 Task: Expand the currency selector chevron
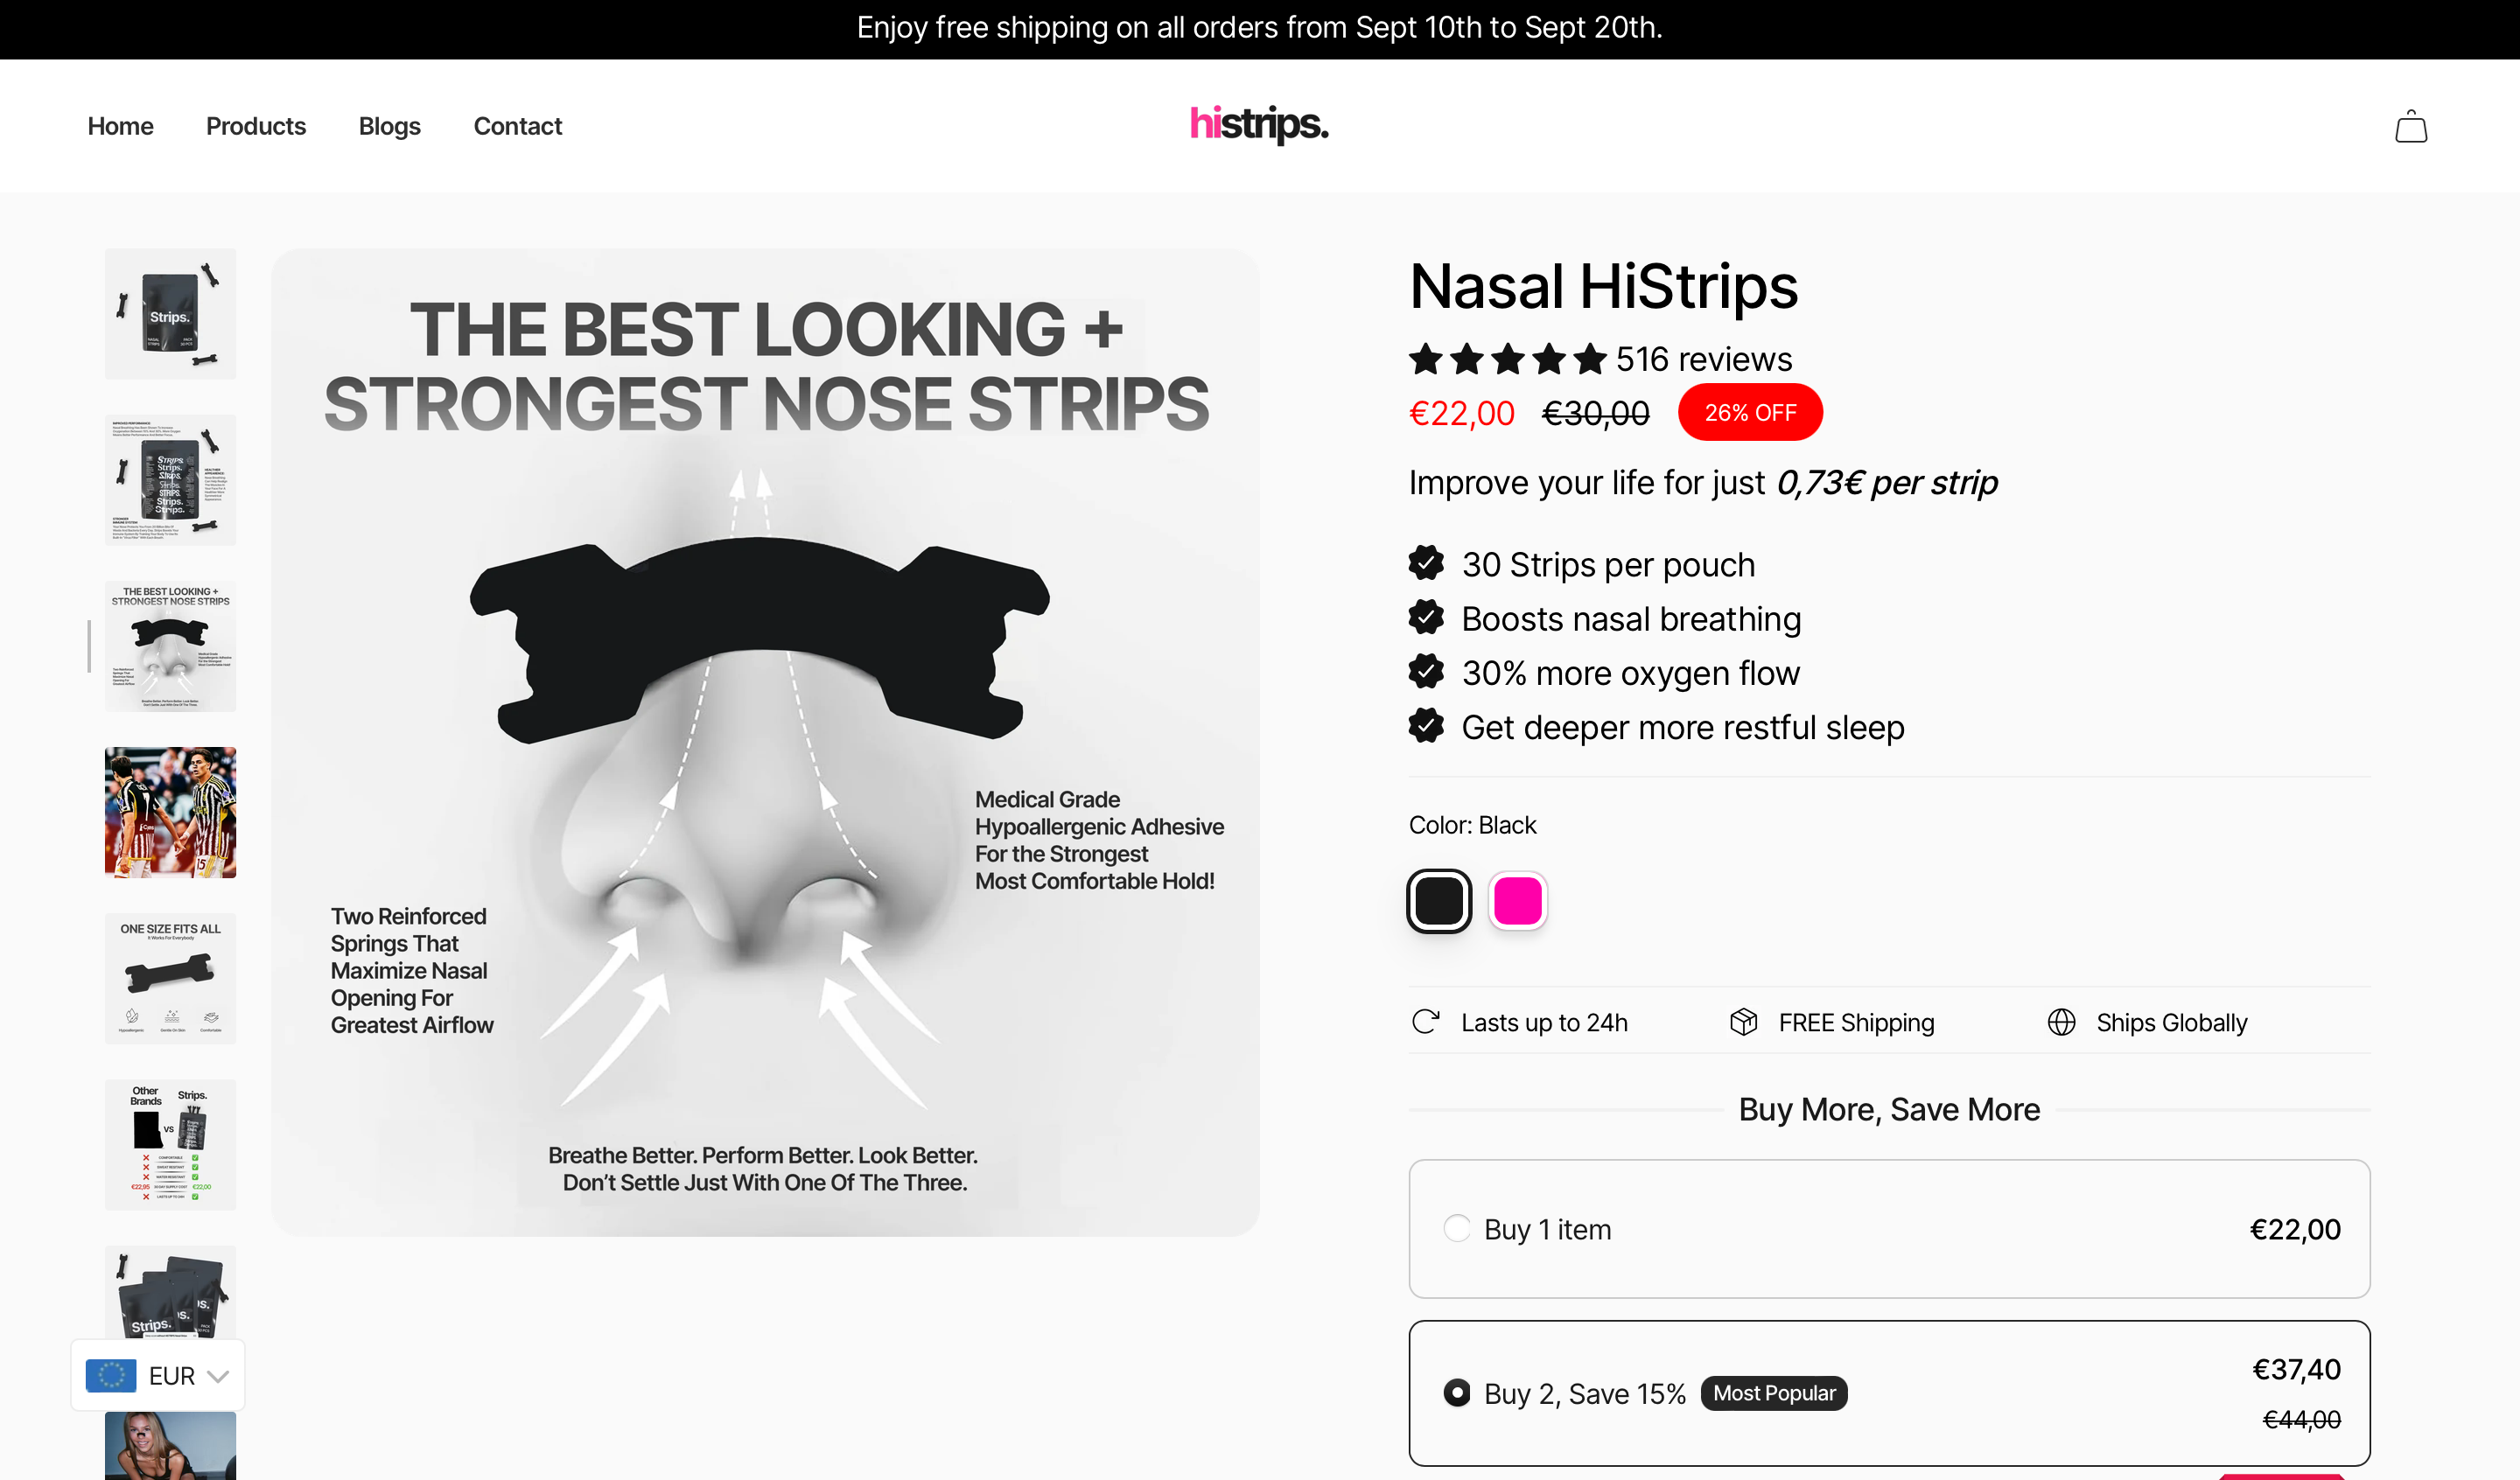click(219, 1376)
